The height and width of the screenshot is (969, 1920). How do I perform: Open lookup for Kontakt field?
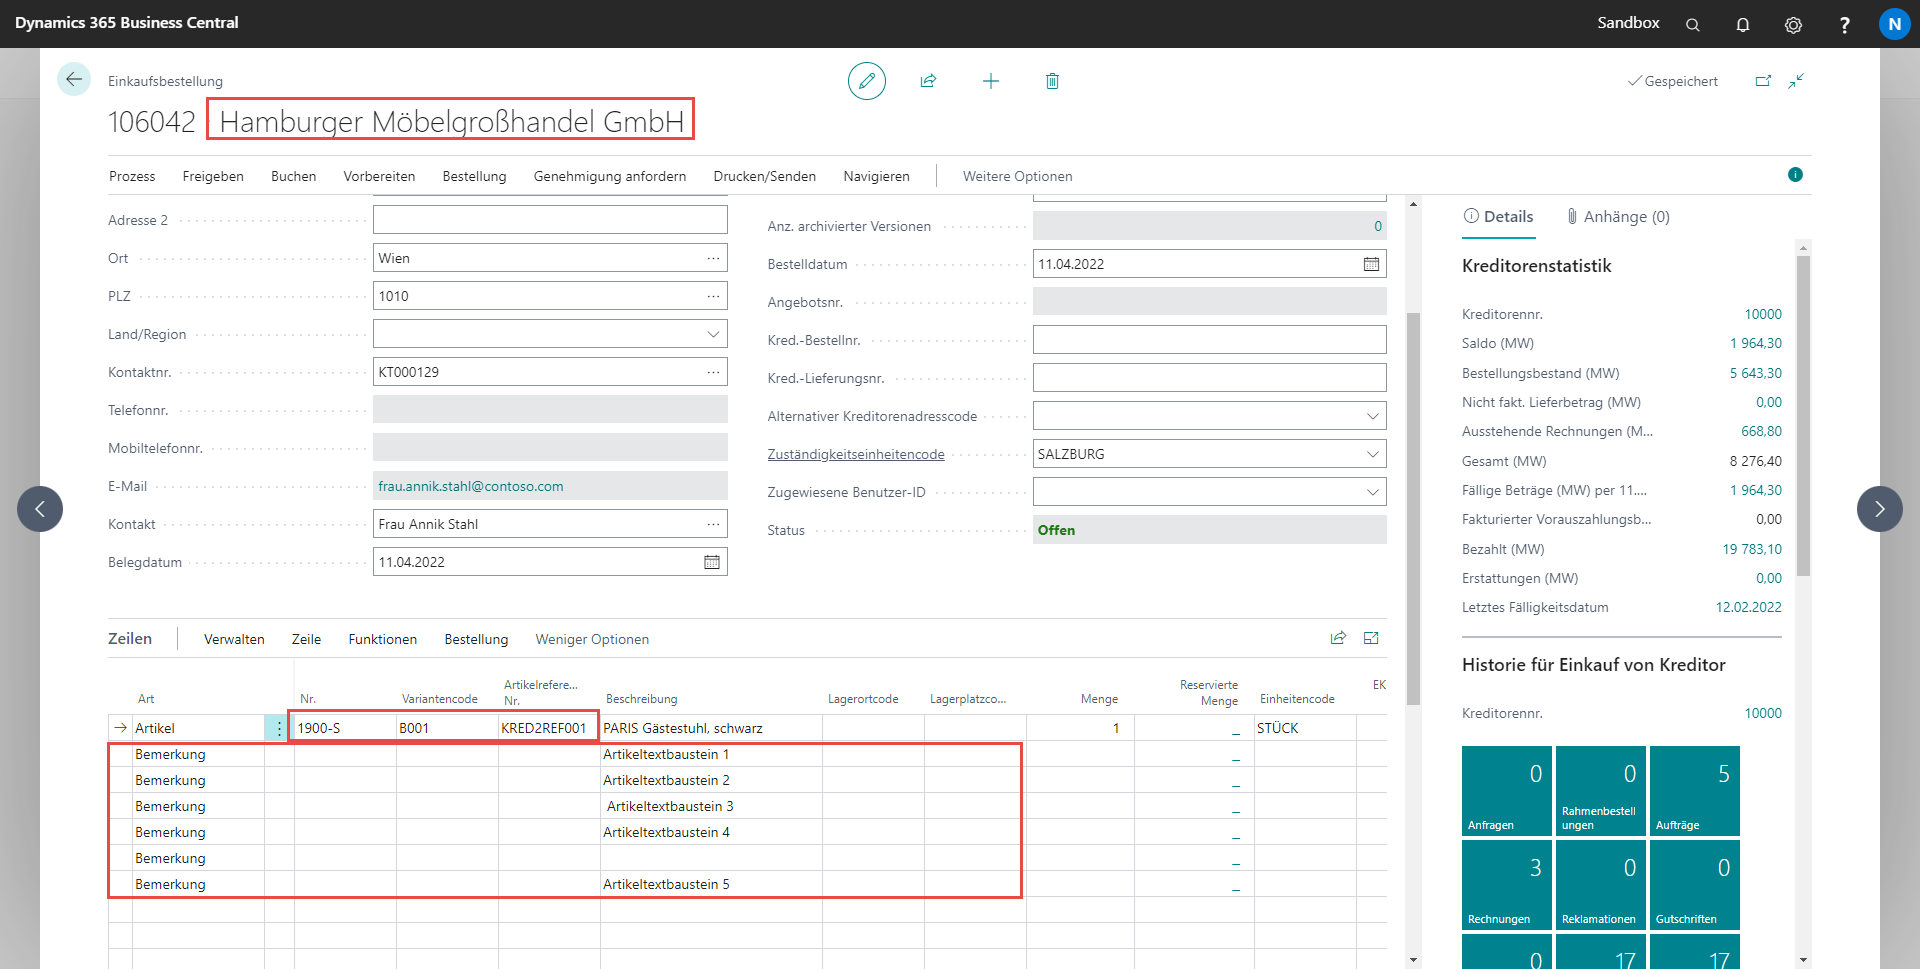point(713,524)
